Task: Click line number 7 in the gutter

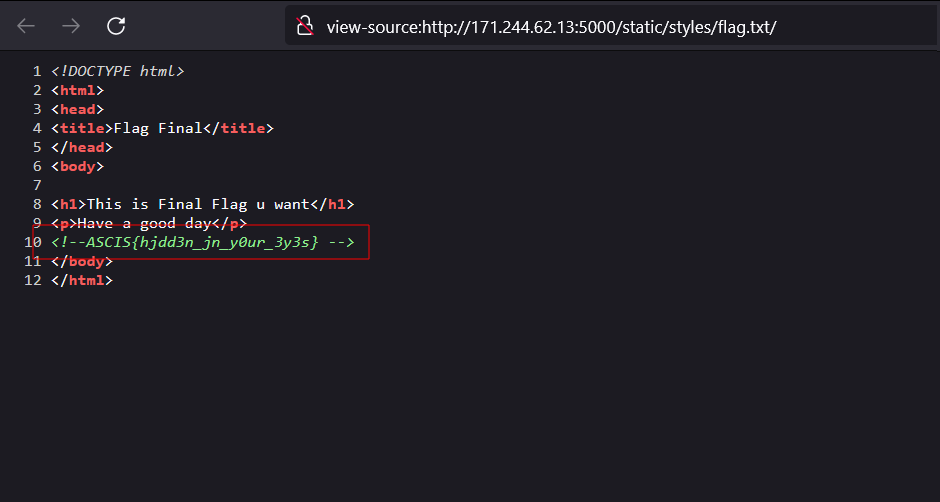Action: (37, 185)
